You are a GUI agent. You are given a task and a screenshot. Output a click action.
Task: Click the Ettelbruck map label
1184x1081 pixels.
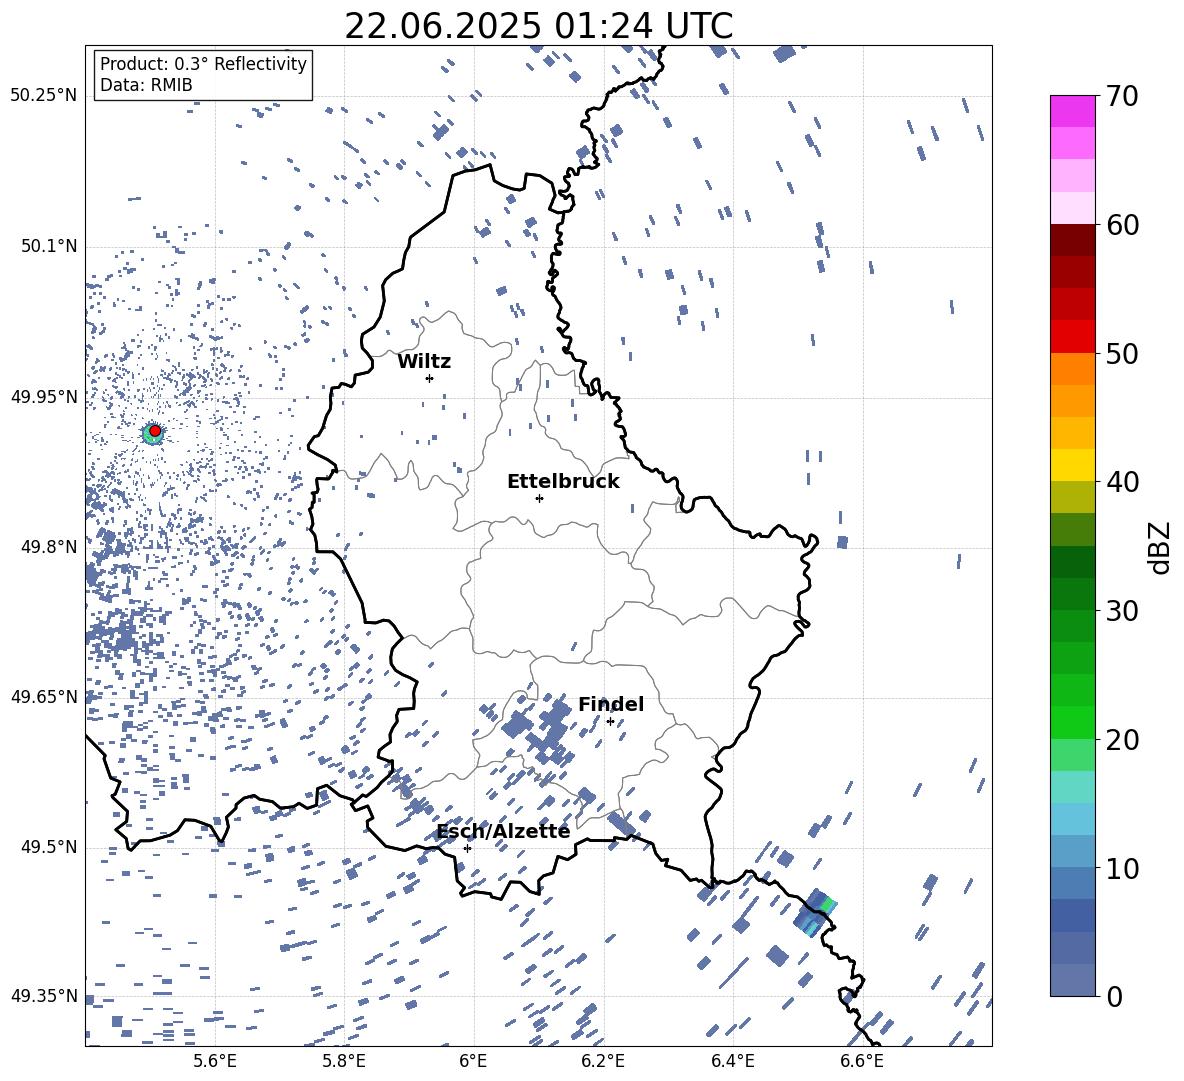(x=563, y=482)
